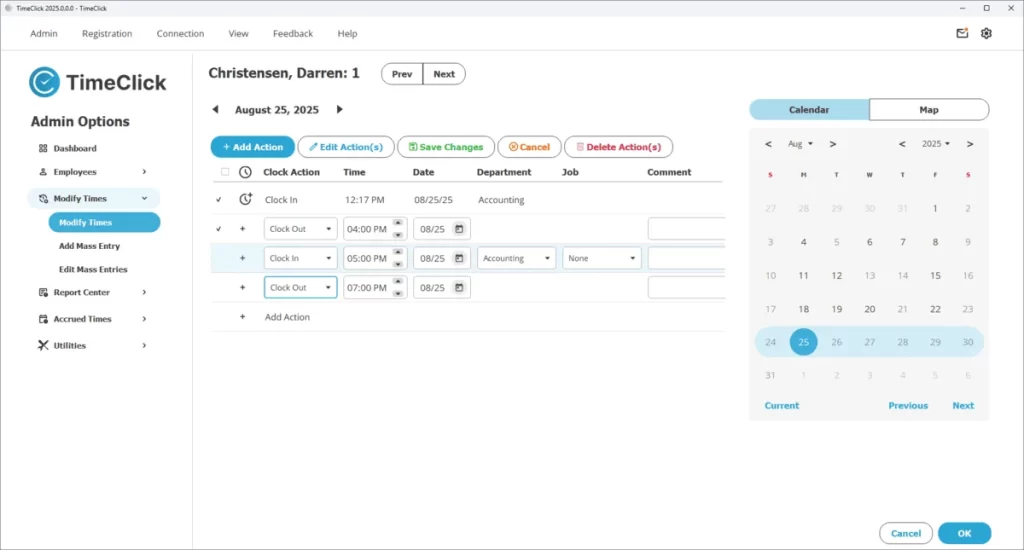Open date picker icon in 04:00 PM row
Image resolution: width=1024 pixels, height=550 pixels.
click(458, 229)
